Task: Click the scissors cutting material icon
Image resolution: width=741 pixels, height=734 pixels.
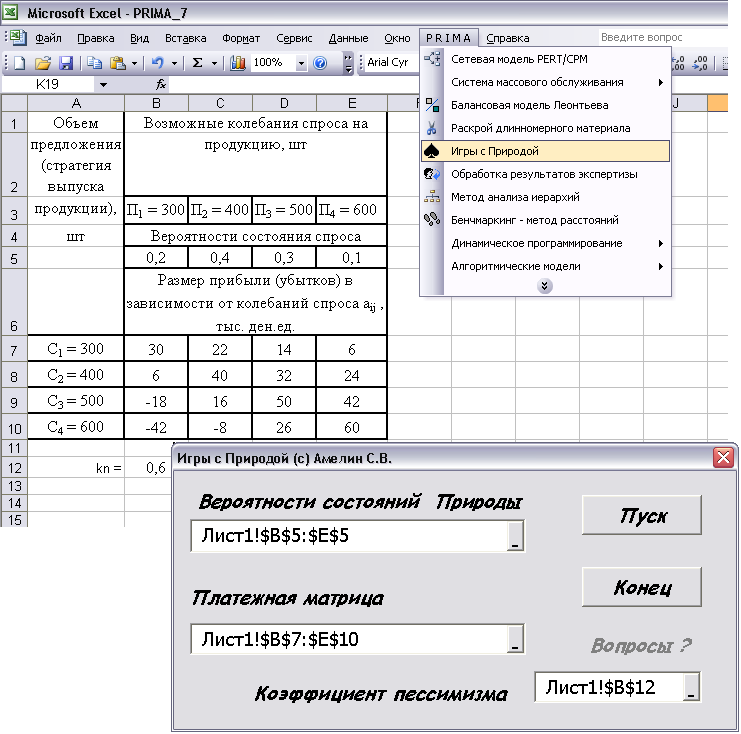Action: point(432,128)
